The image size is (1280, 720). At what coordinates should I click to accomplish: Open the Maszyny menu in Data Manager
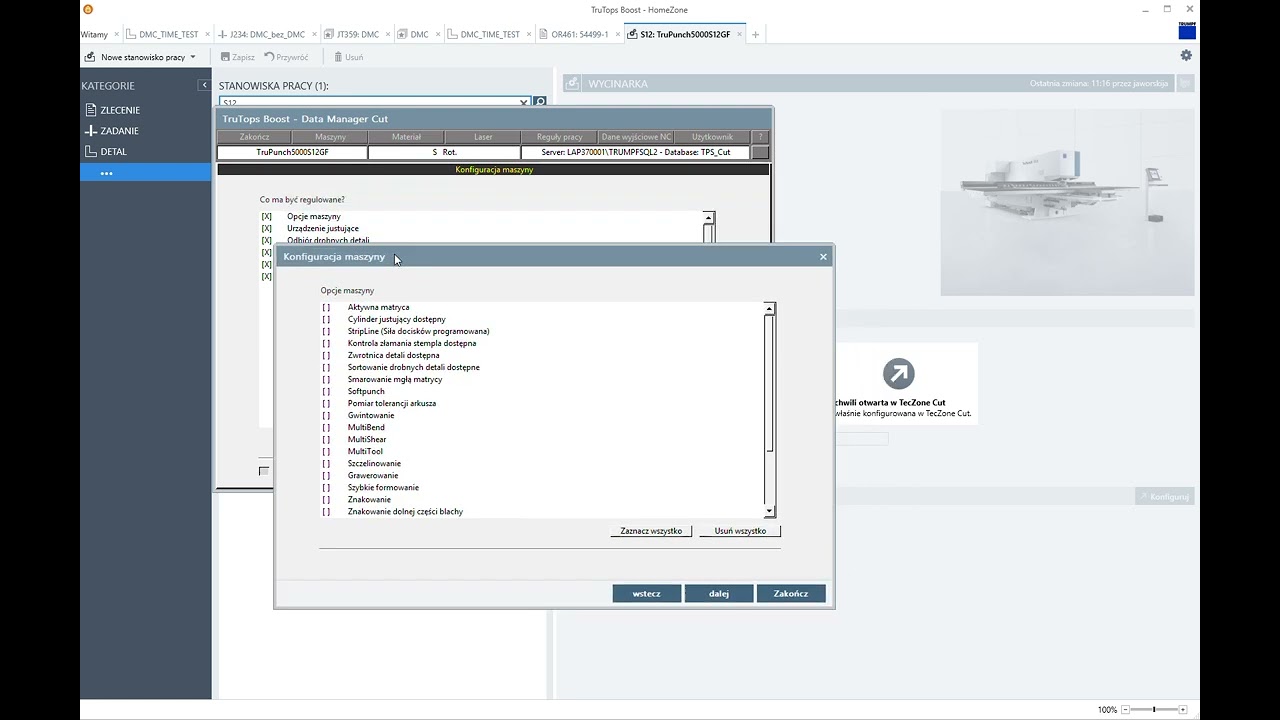(x=330, y=137)
